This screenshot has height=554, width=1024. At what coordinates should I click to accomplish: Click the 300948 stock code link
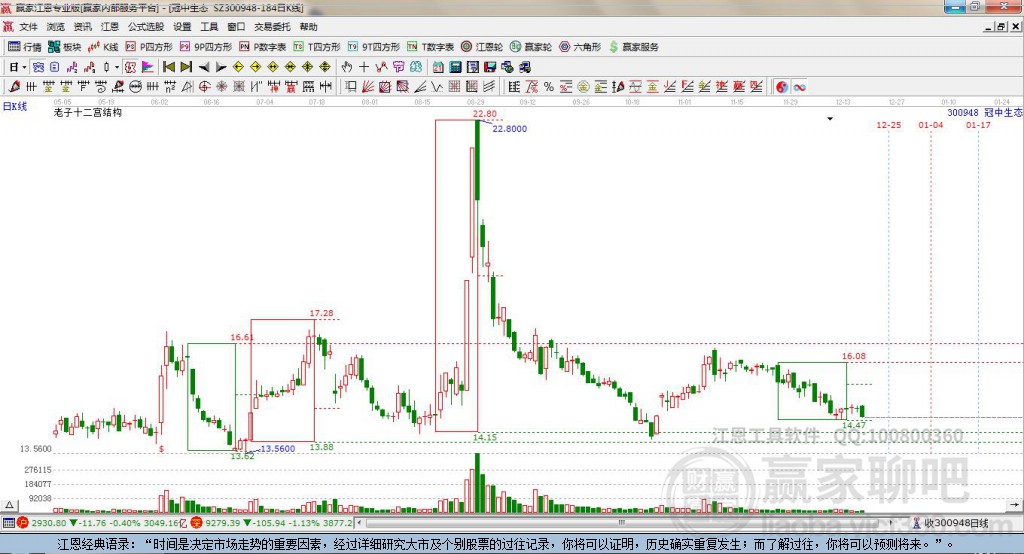pyautogui.click(x=963, y=112)
